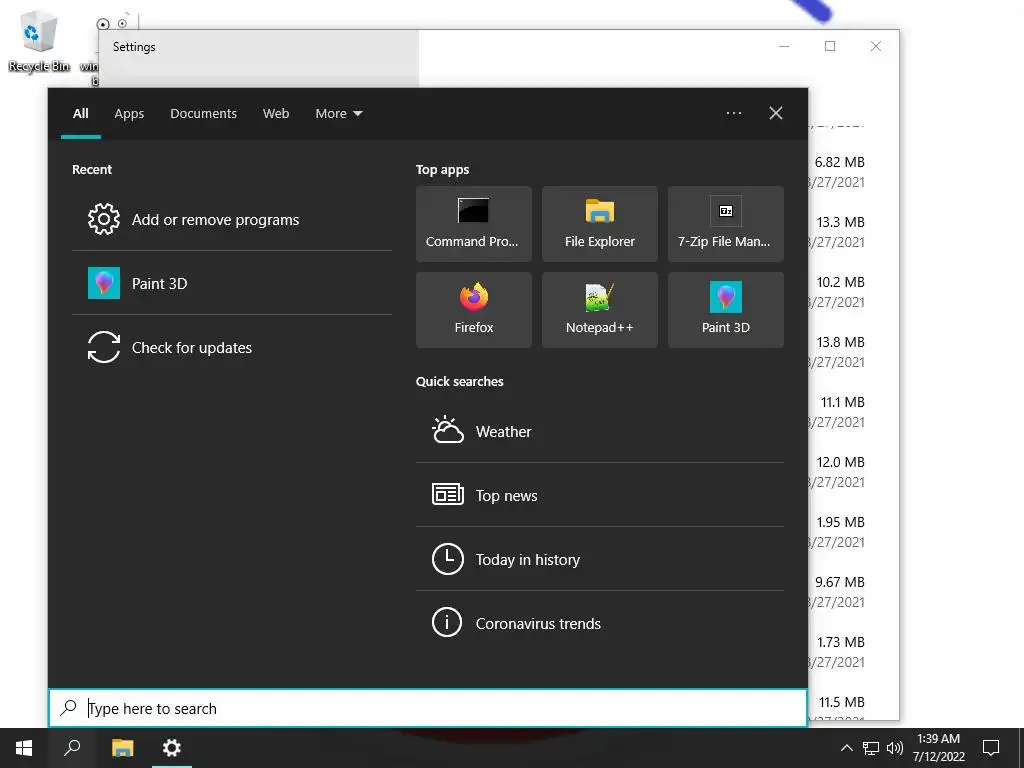Screen dimensions: 1024x768
Task: Open Command Prompt from Top apps
Action: coord(473,224)
